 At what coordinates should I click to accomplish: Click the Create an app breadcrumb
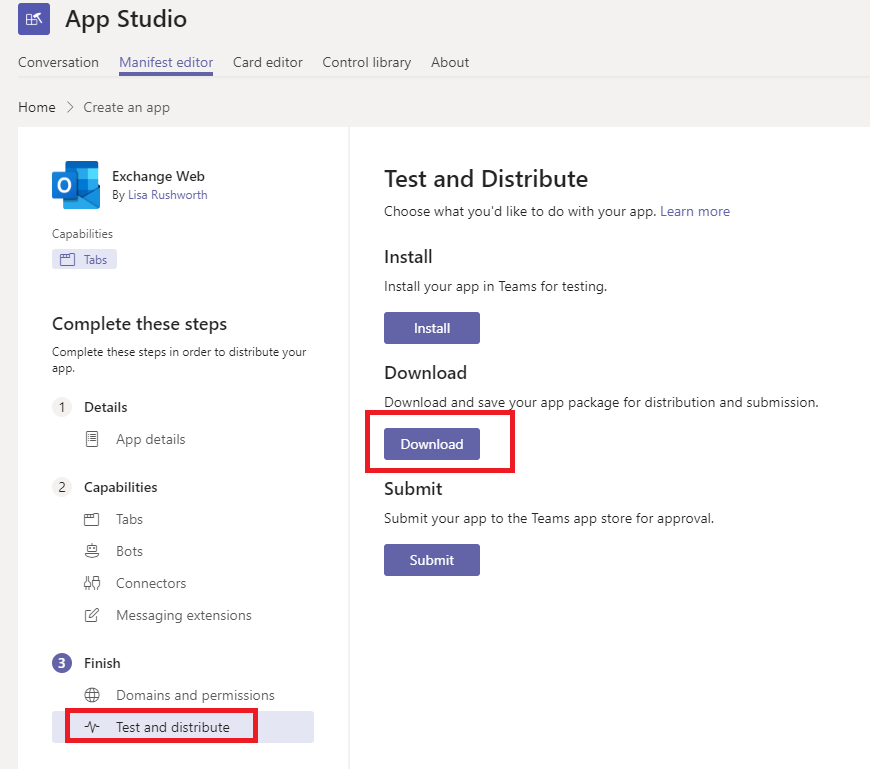(x=127, y=107)
